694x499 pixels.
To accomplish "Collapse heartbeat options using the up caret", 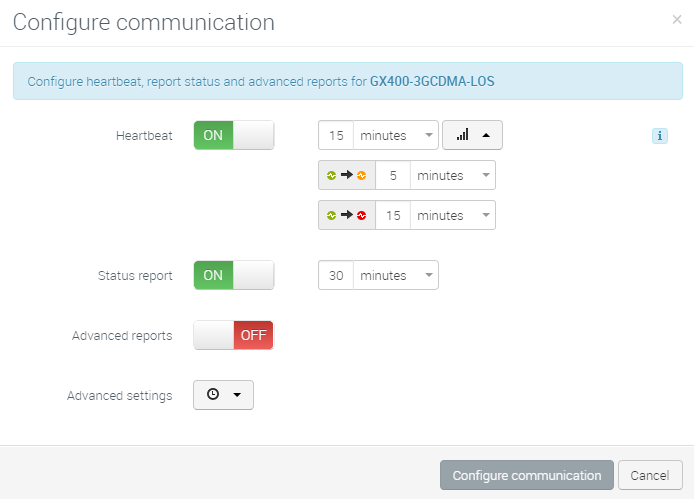I will (486, 135).
